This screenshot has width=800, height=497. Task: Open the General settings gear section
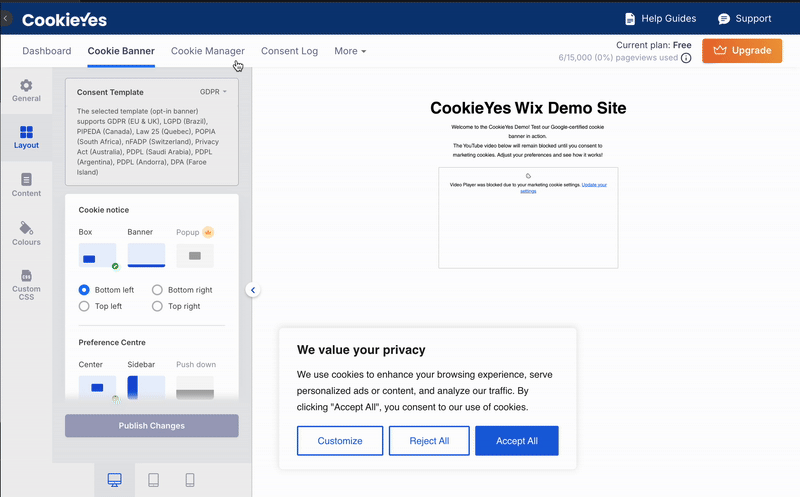[x=26, y=90]
